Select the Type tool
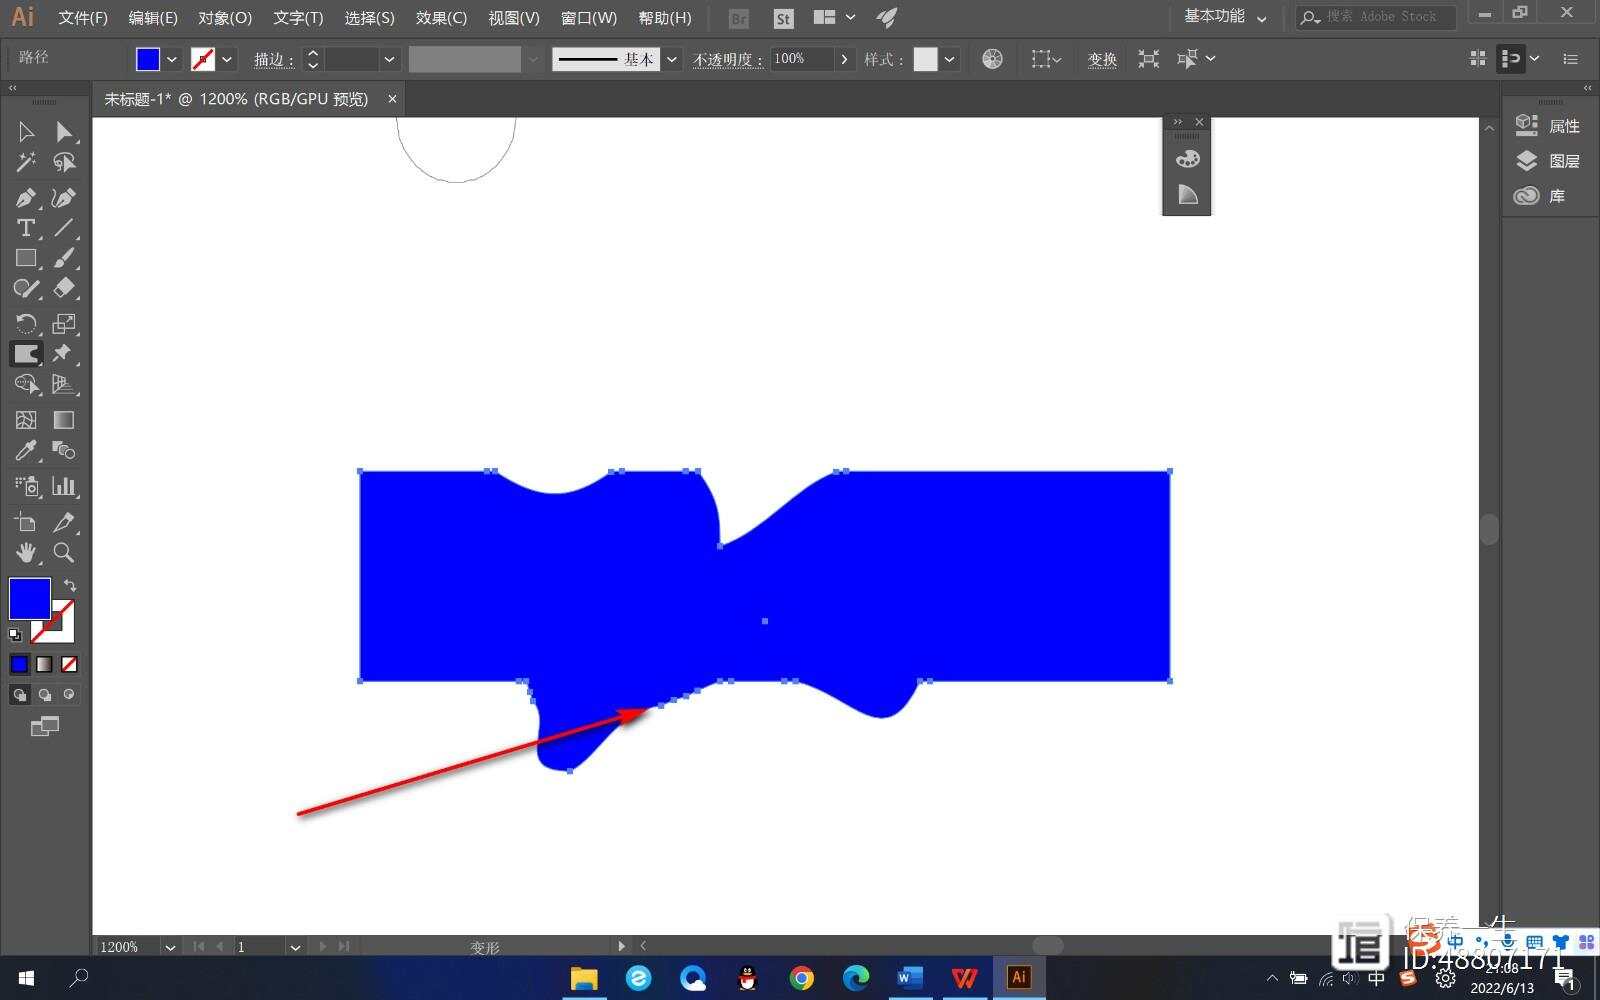1600x1000 pixels. pyautogui.click(x=26, y=228)
